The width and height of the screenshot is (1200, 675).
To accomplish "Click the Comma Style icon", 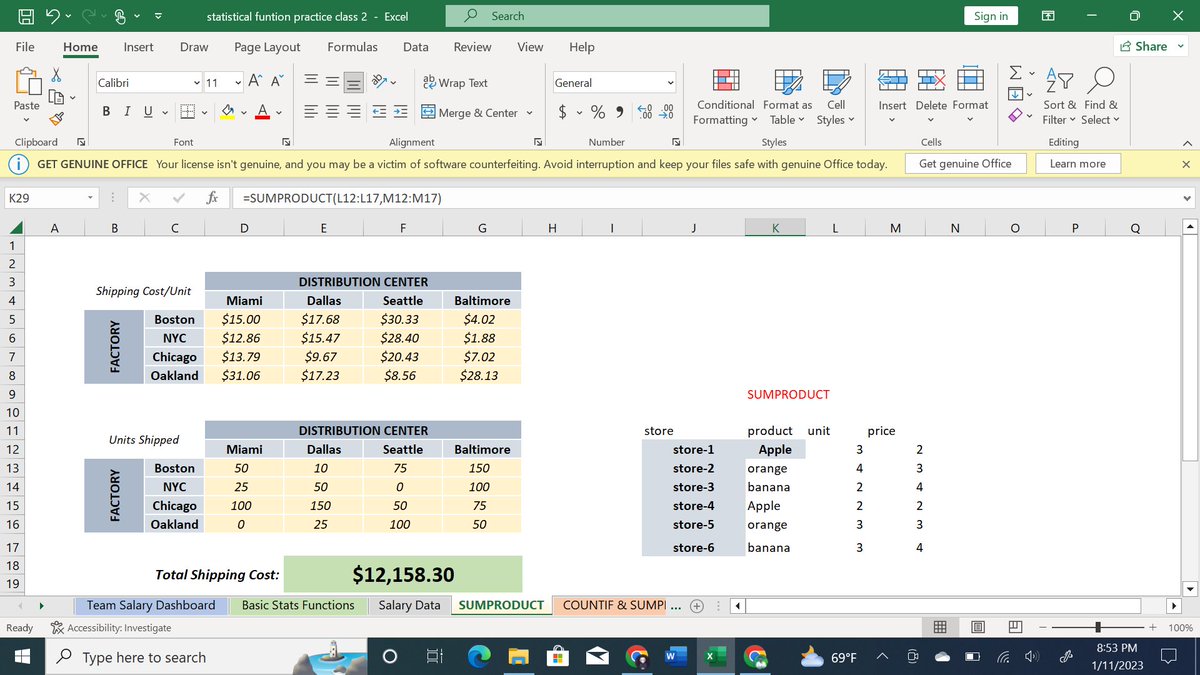I will tap(621, 113).
